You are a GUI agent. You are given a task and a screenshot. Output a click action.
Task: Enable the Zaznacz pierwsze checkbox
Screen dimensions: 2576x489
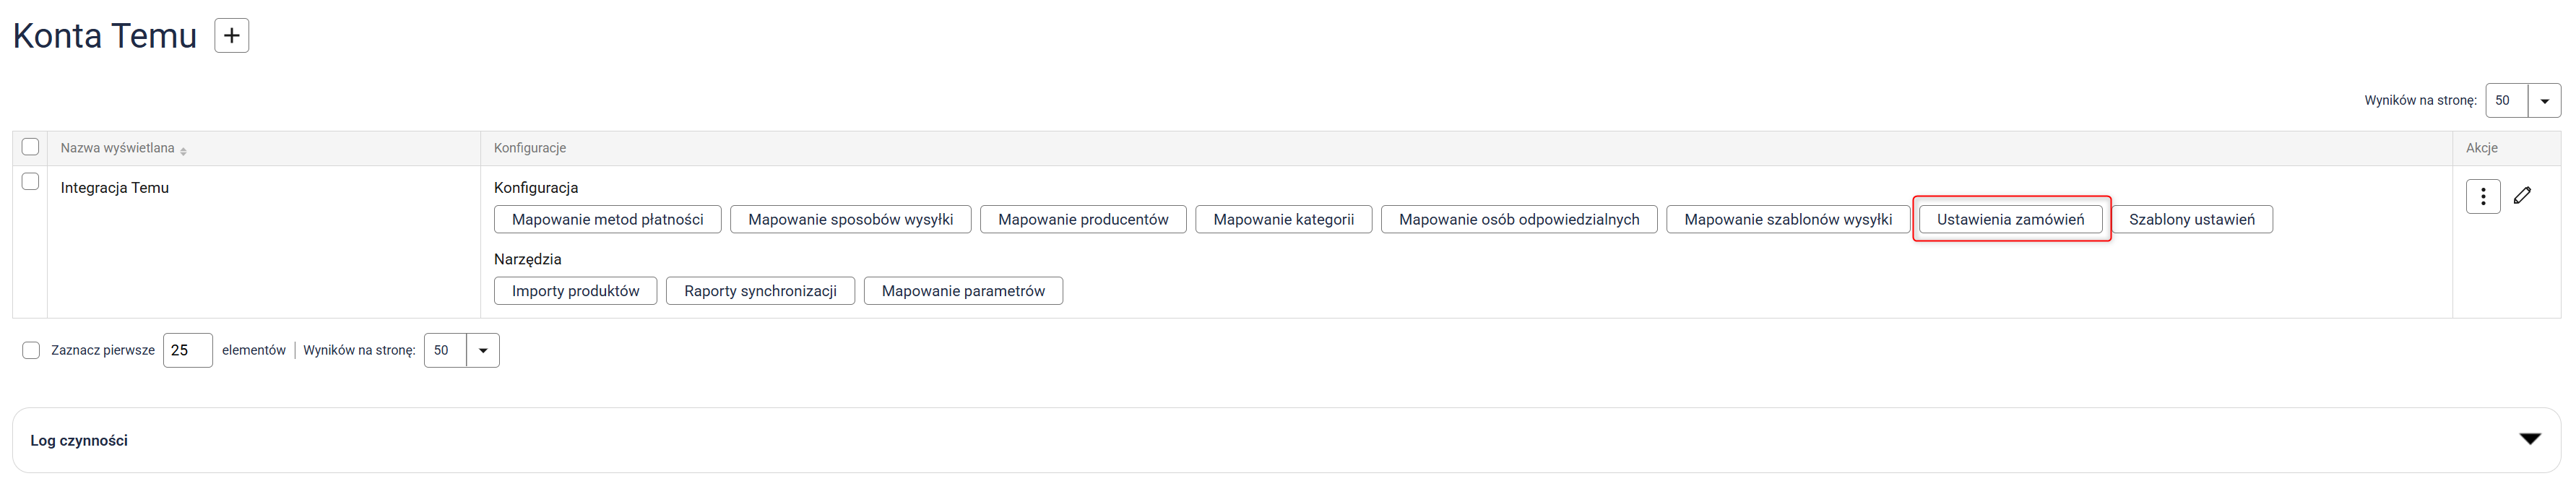31,350
